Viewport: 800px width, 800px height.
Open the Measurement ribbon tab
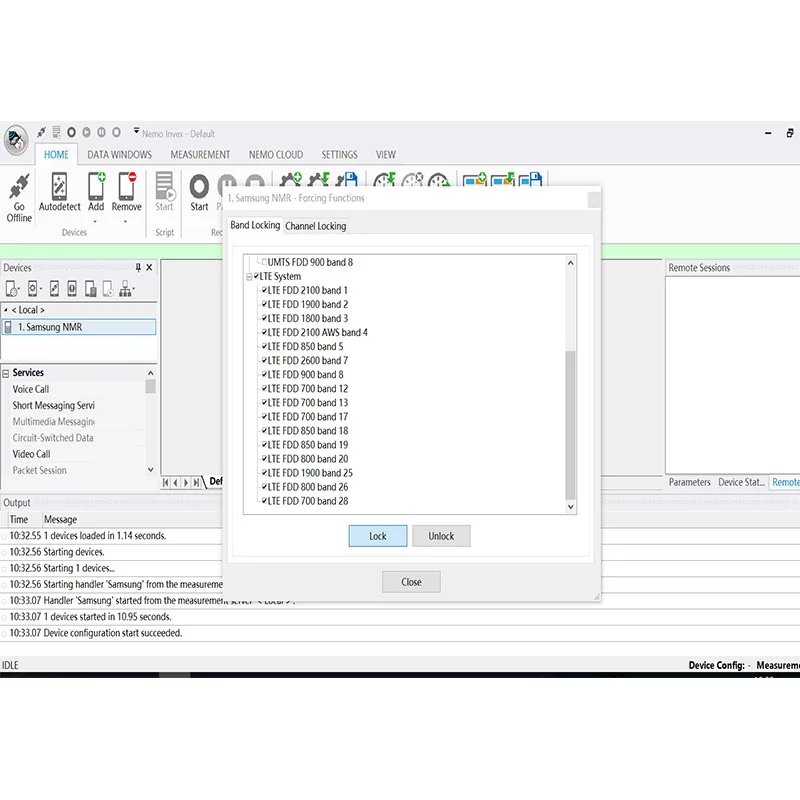200,155
